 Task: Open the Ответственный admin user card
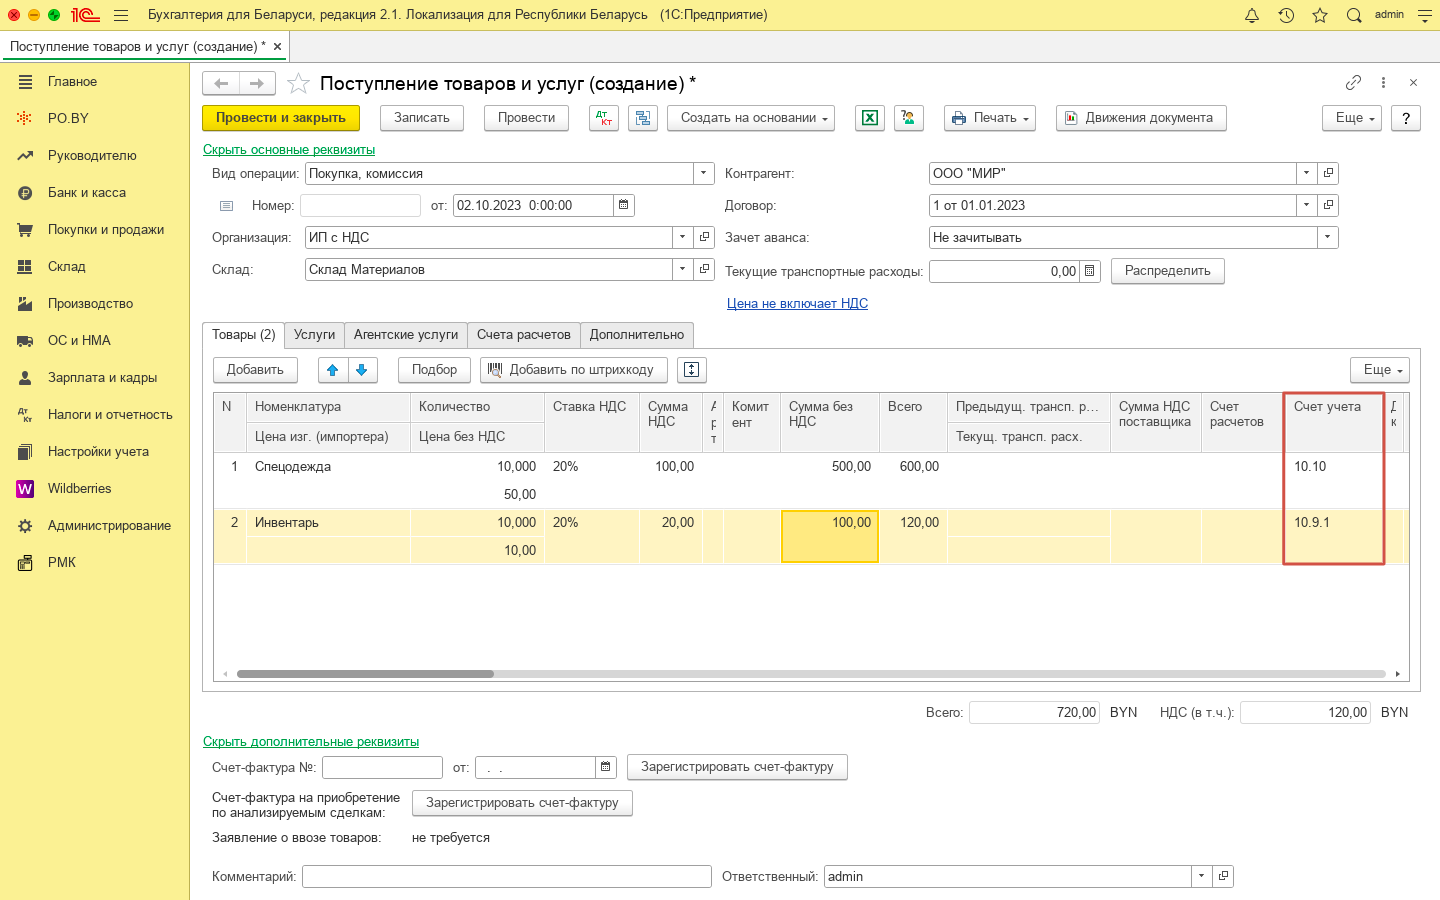tap(1223, 876)
